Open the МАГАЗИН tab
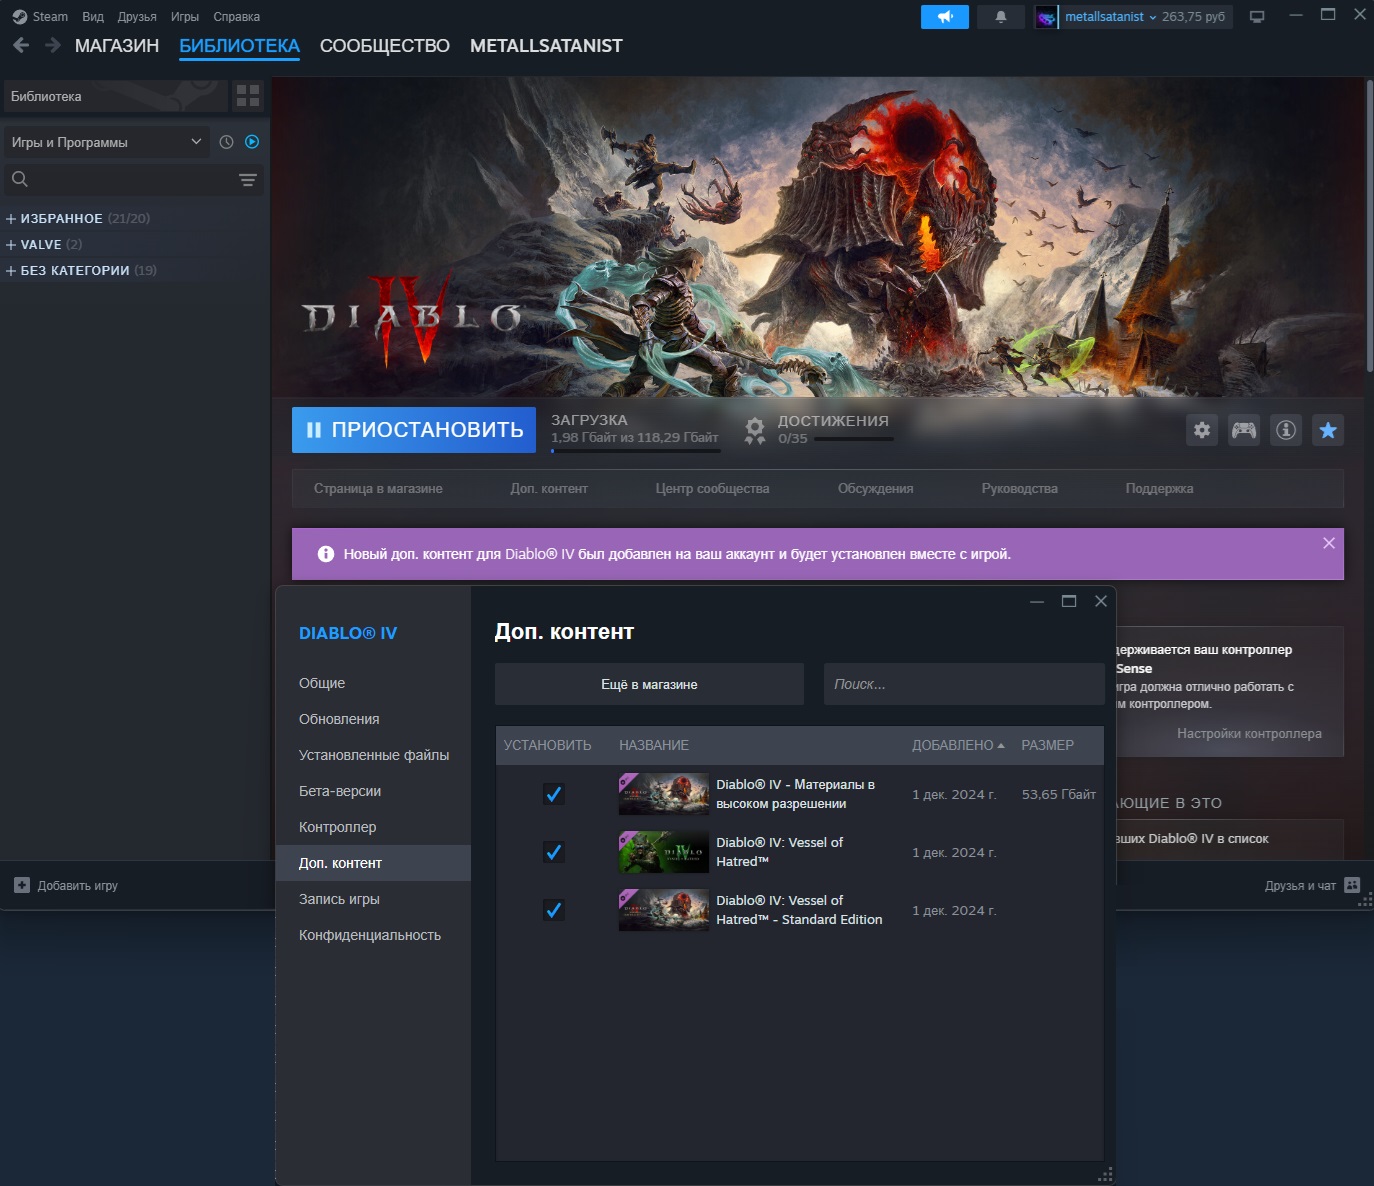 pyautogui.click(x=116, y=46)
